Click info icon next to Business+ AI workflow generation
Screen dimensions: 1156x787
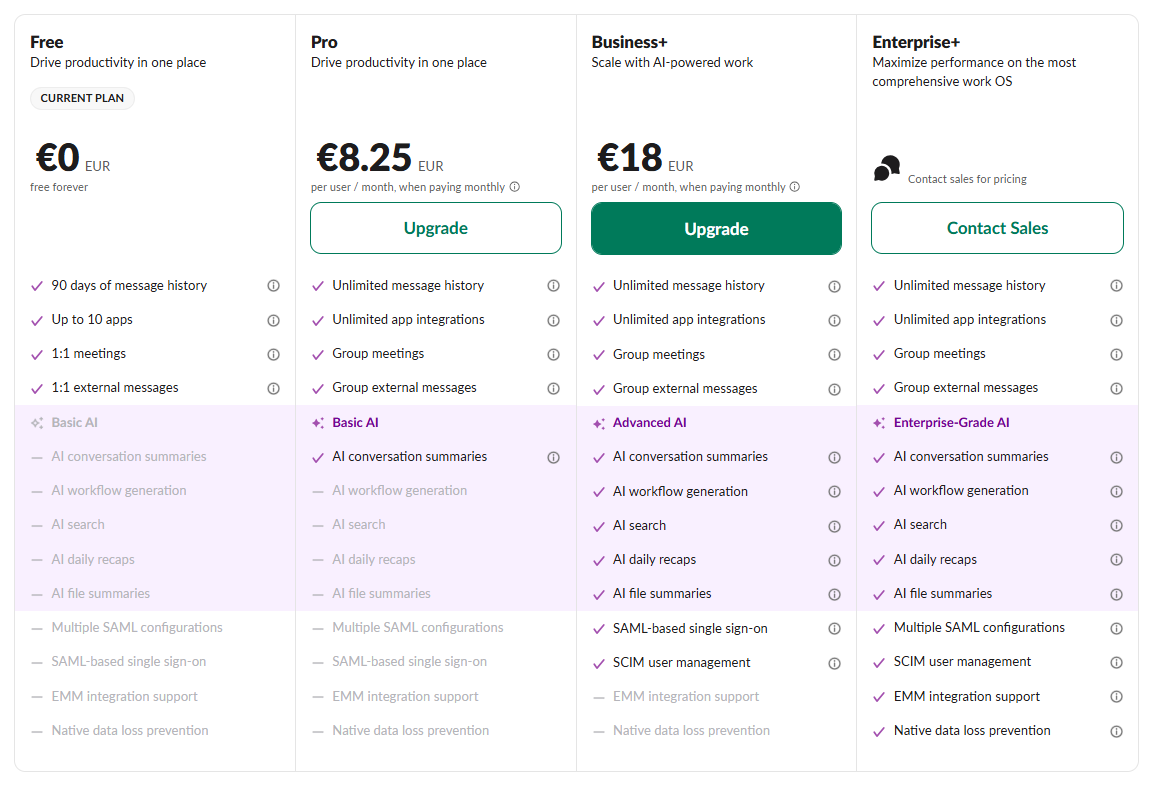coord(834,492)
